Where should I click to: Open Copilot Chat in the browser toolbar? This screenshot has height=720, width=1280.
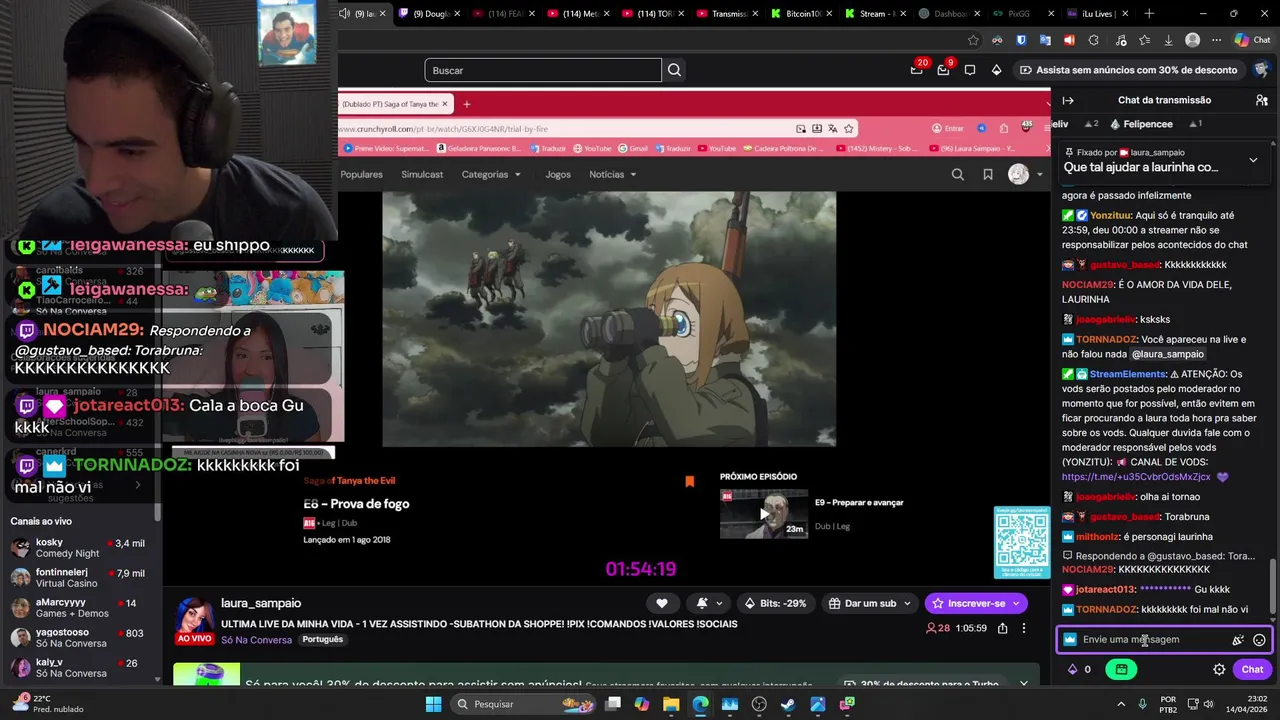(x=1253, y=40)
